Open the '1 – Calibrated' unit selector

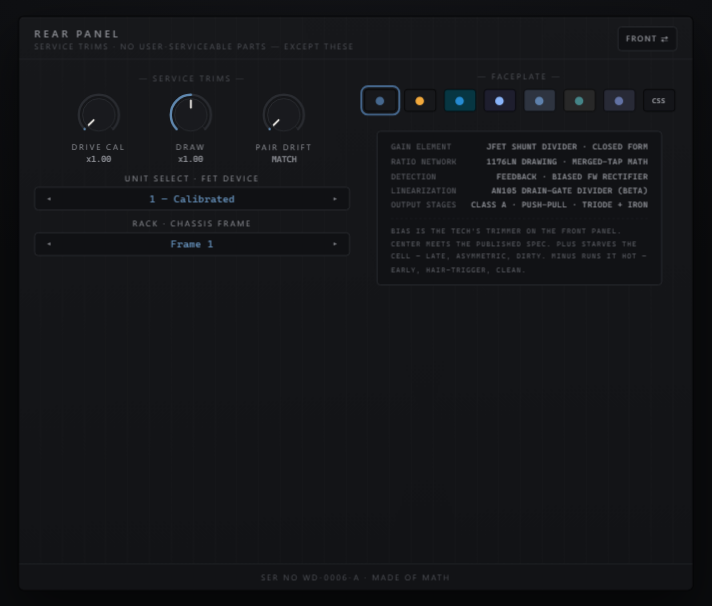click(x=192, y=199)
